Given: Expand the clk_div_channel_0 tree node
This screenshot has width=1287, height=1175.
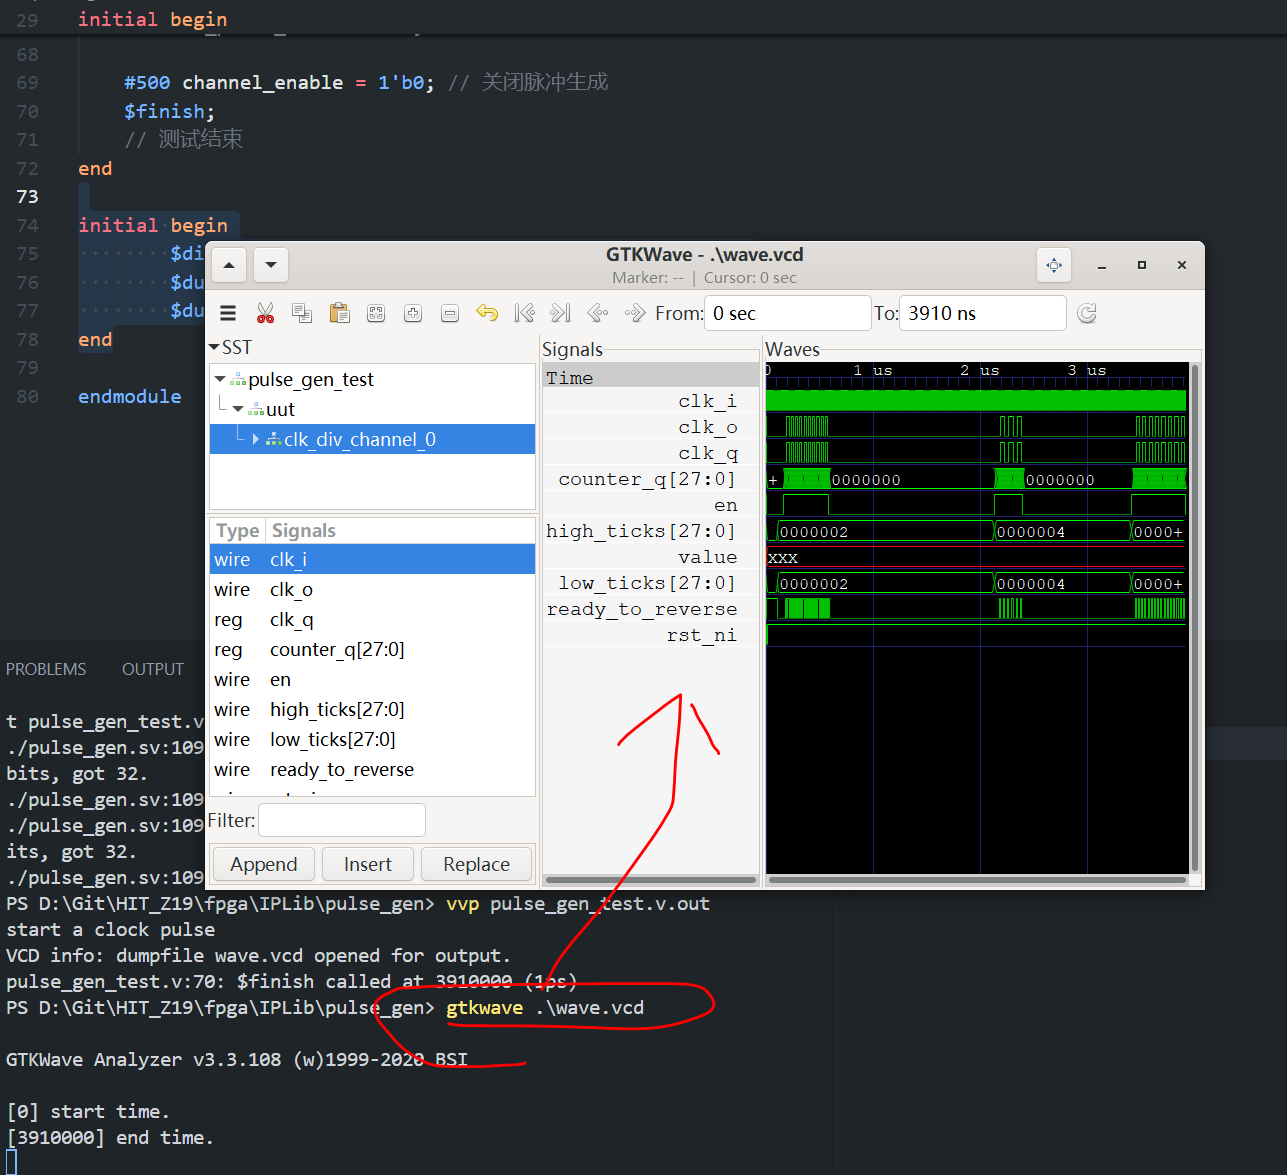Looking at the screenshot, I should coord(256,439).
